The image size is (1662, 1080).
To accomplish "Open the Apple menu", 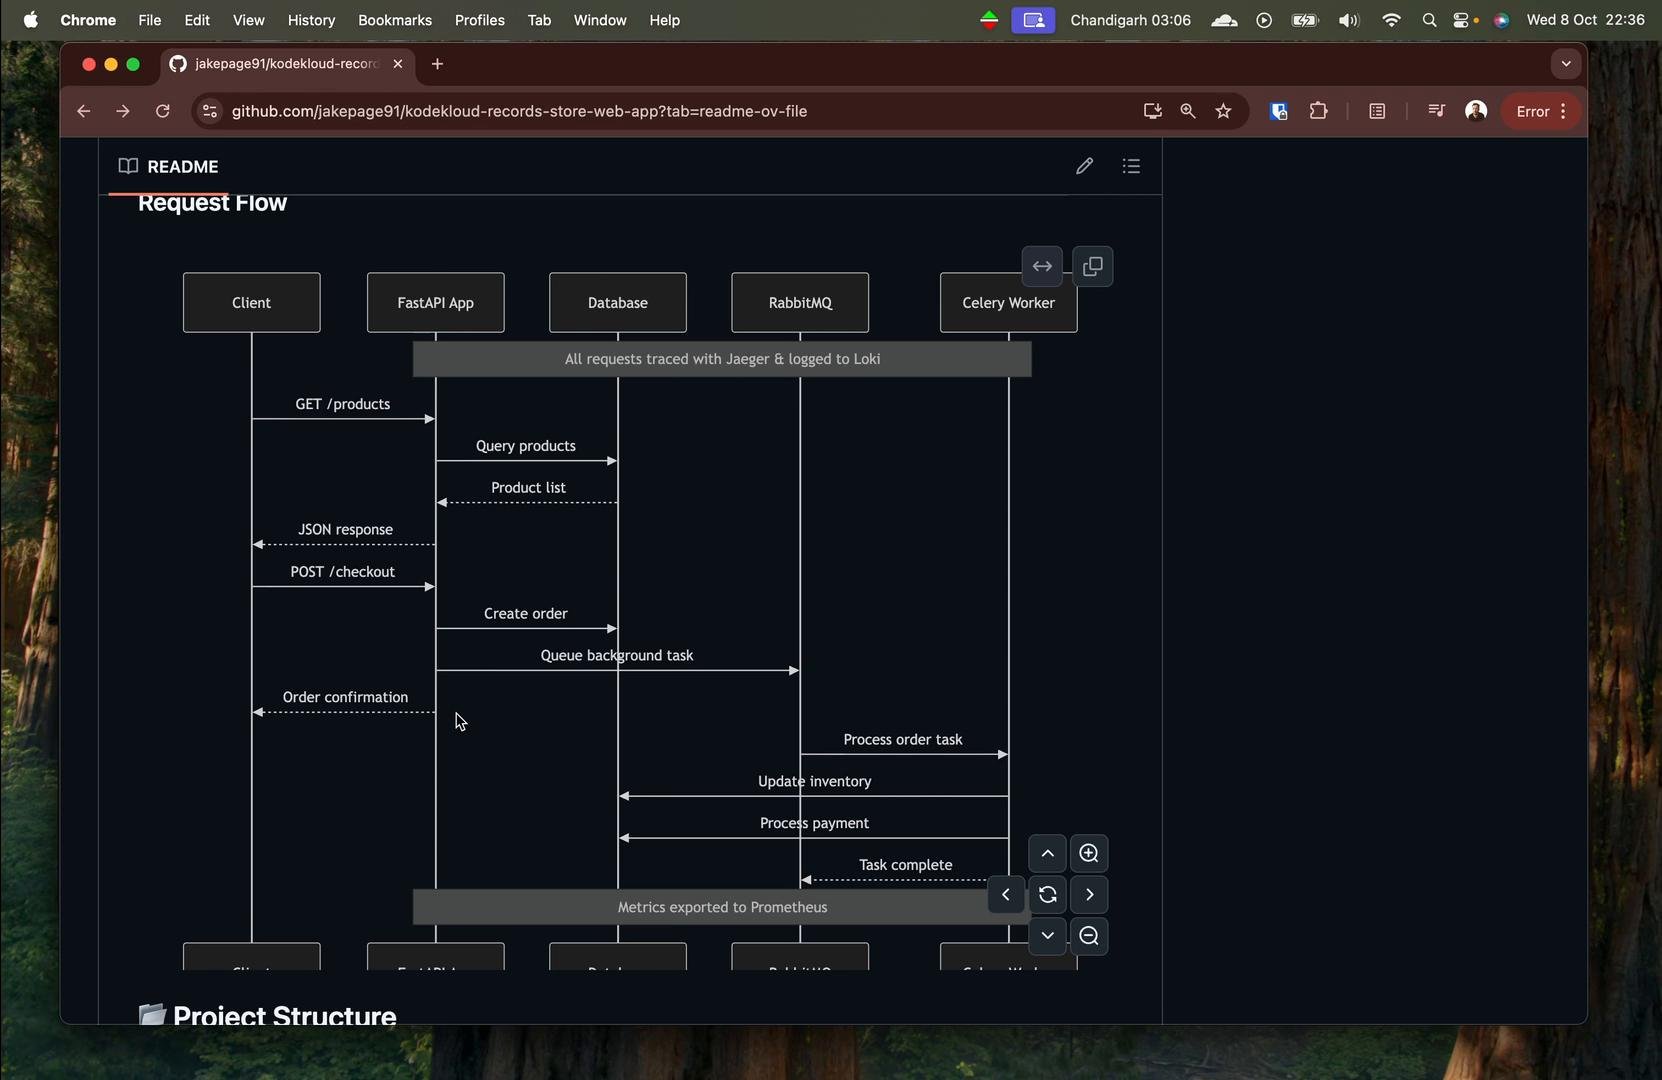I will tap(31, 20).
